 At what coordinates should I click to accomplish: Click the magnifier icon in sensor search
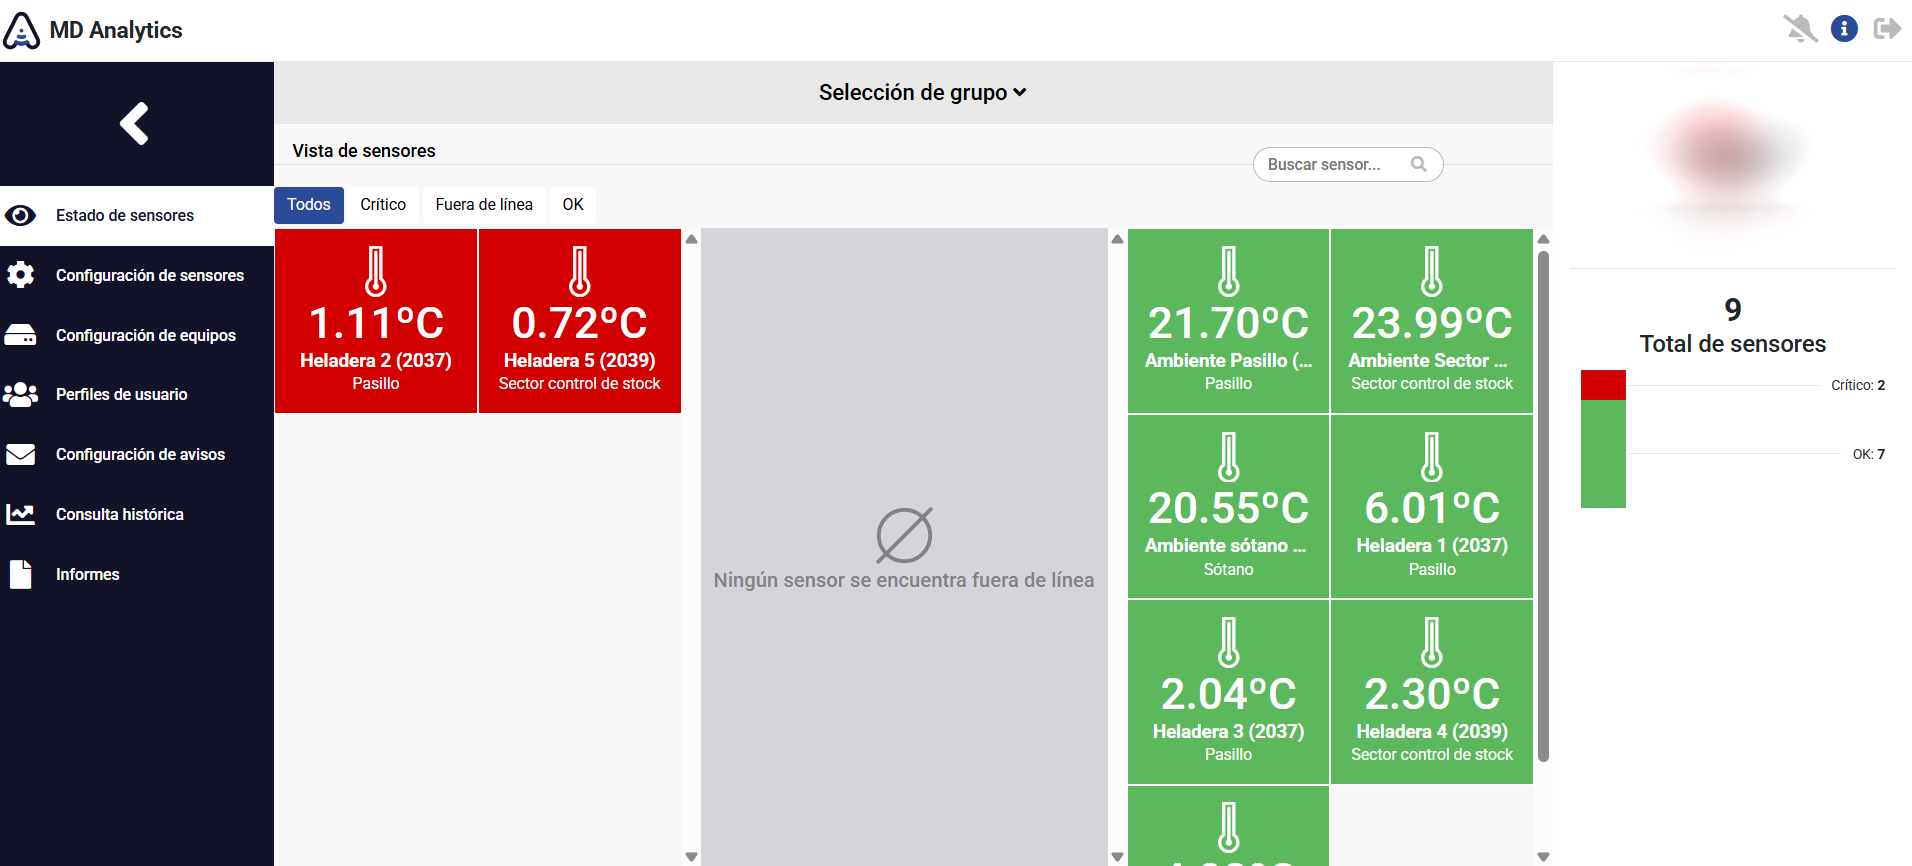coord(1418,164)
